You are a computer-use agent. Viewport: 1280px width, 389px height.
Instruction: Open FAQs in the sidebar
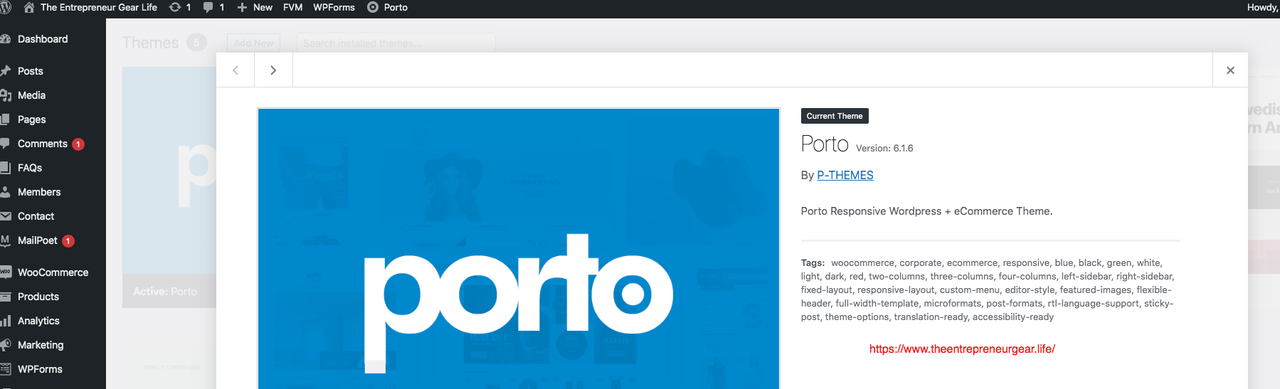point(30,168)
